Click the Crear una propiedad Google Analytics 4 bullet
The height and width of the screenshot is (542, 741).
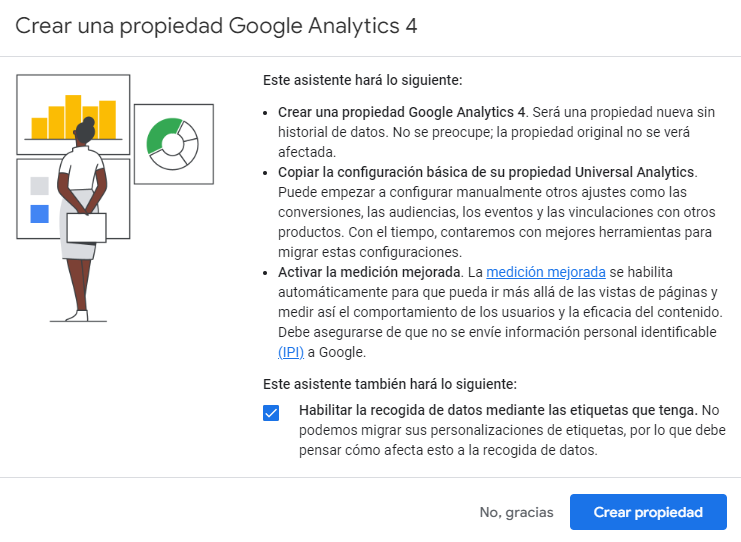pos(402,112)
